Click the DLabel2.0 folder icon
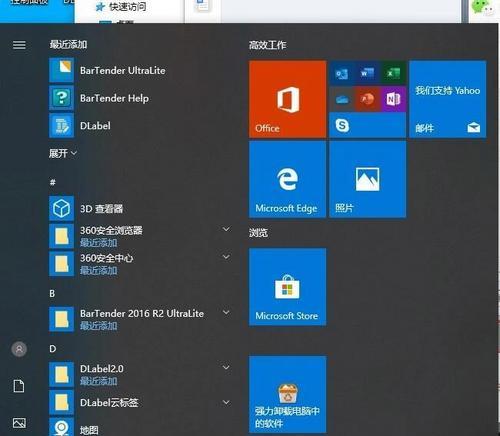Viewport: 500px width, 436px height. point(61,374)
